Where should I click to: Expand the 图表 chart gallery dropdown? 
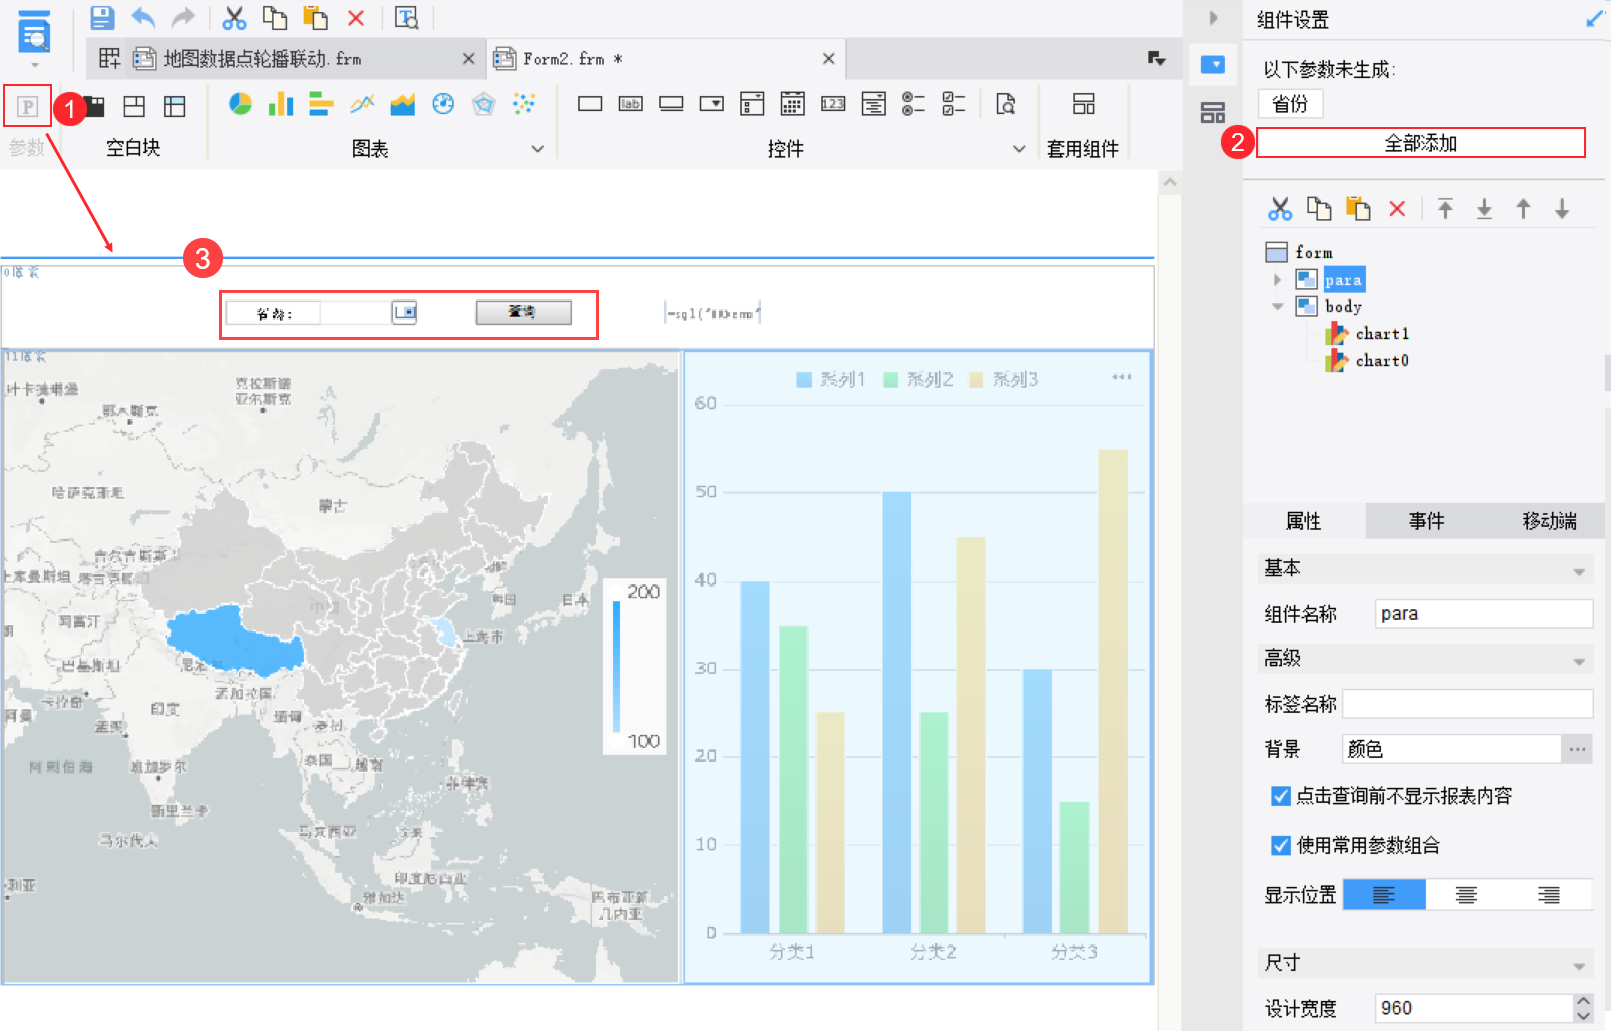(537, 149)
